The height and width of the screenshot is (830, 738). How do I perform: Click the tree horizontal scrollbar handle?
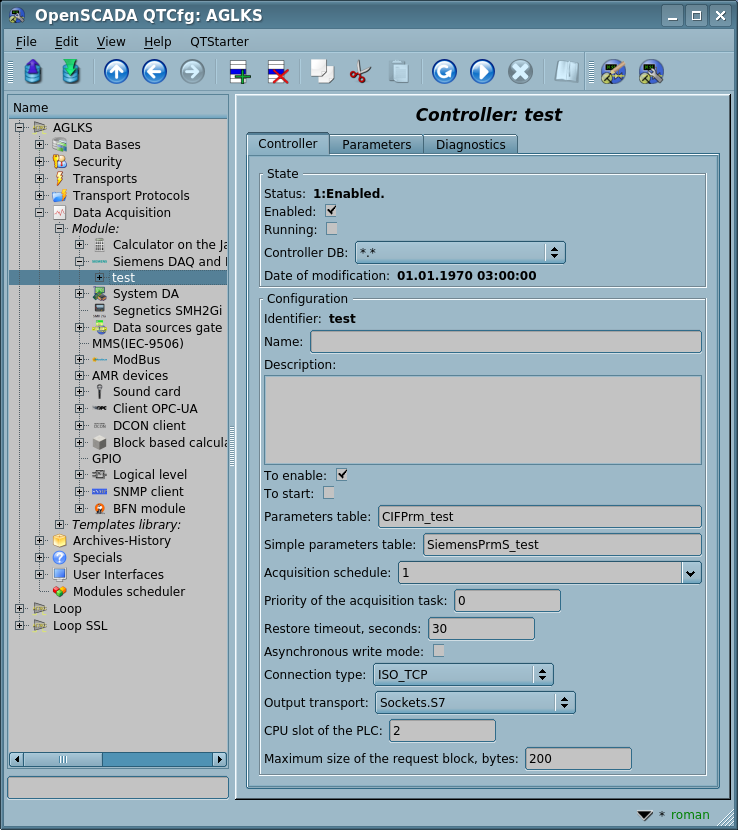pyautogui.click(x=63, y=759)
